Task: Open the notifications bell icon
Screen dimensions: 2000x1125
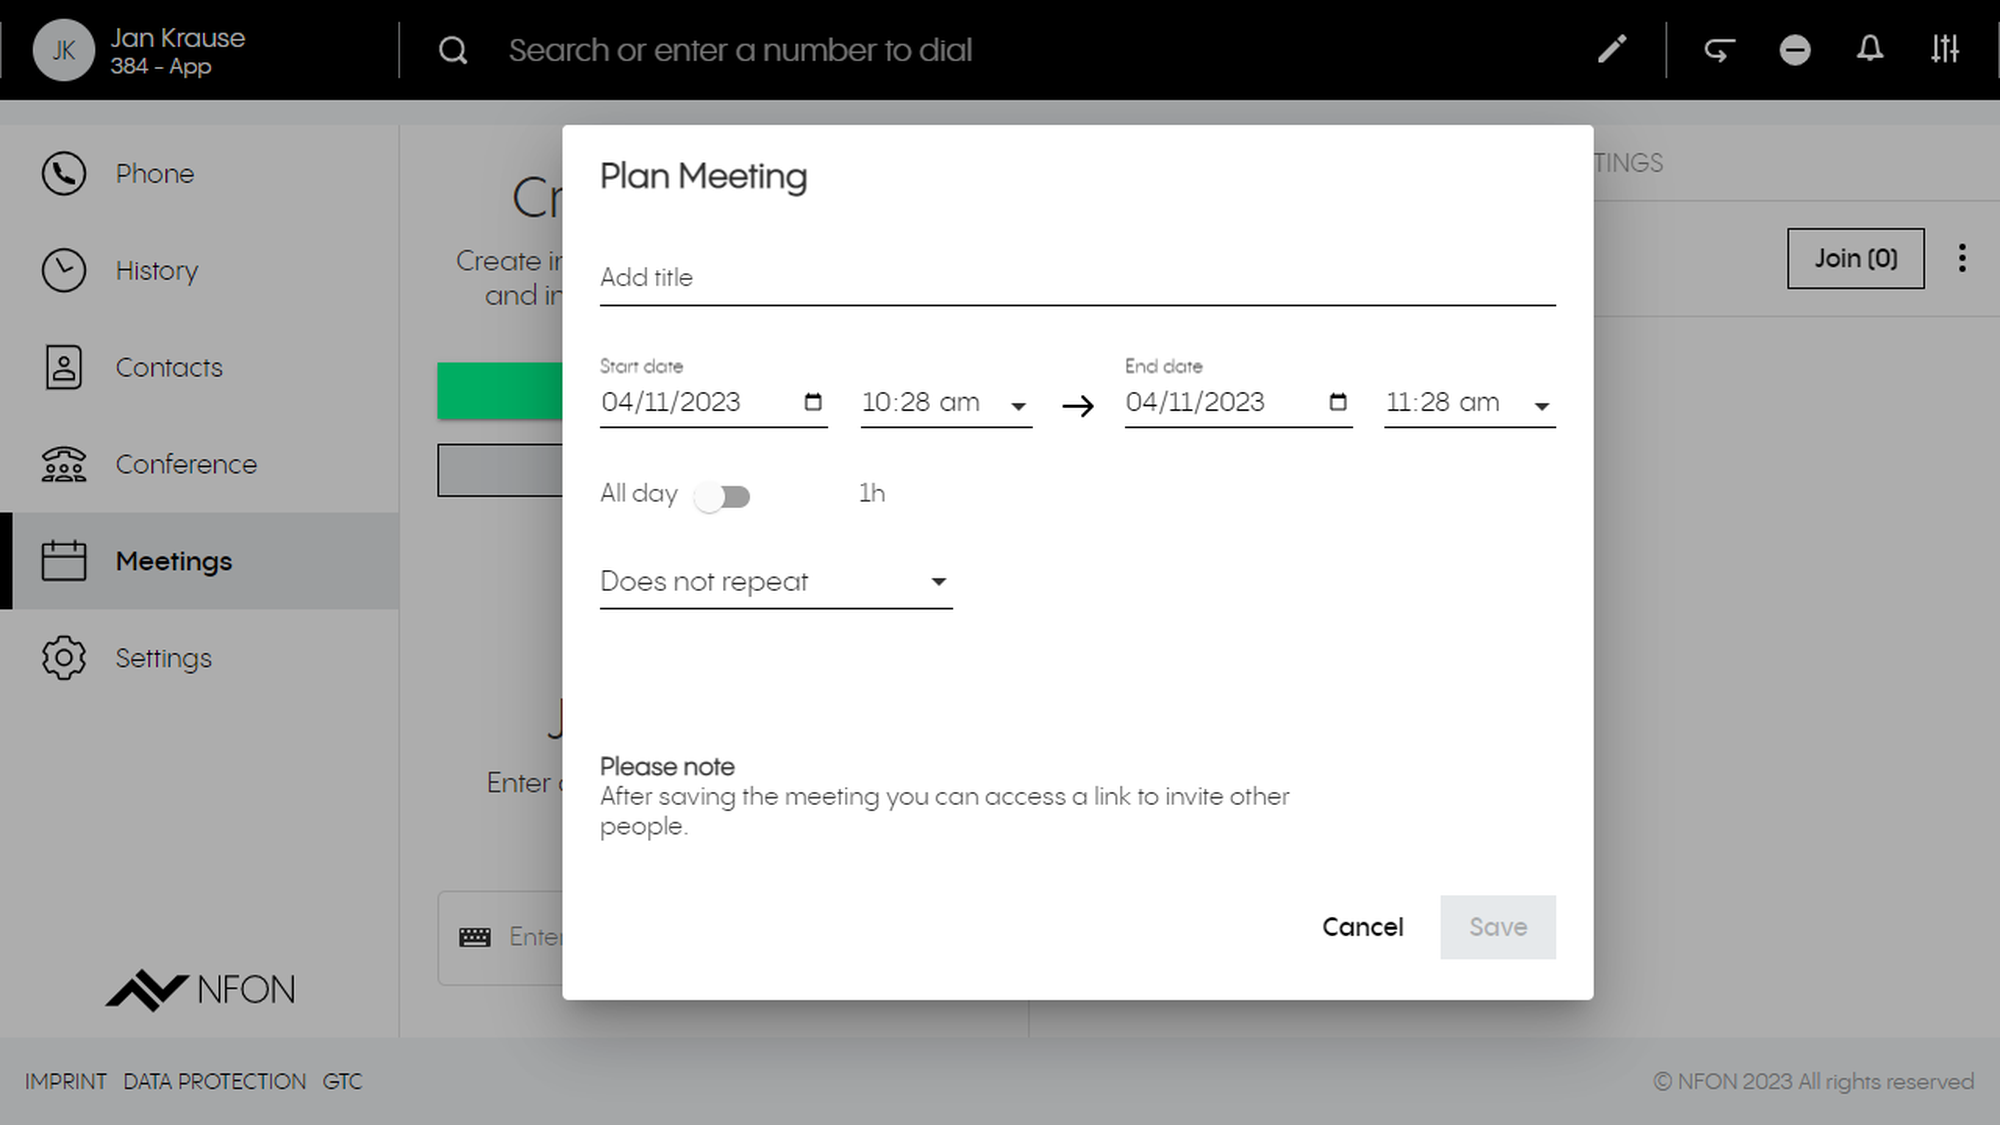Action: pyautogui.click(x=1870, y=49)
